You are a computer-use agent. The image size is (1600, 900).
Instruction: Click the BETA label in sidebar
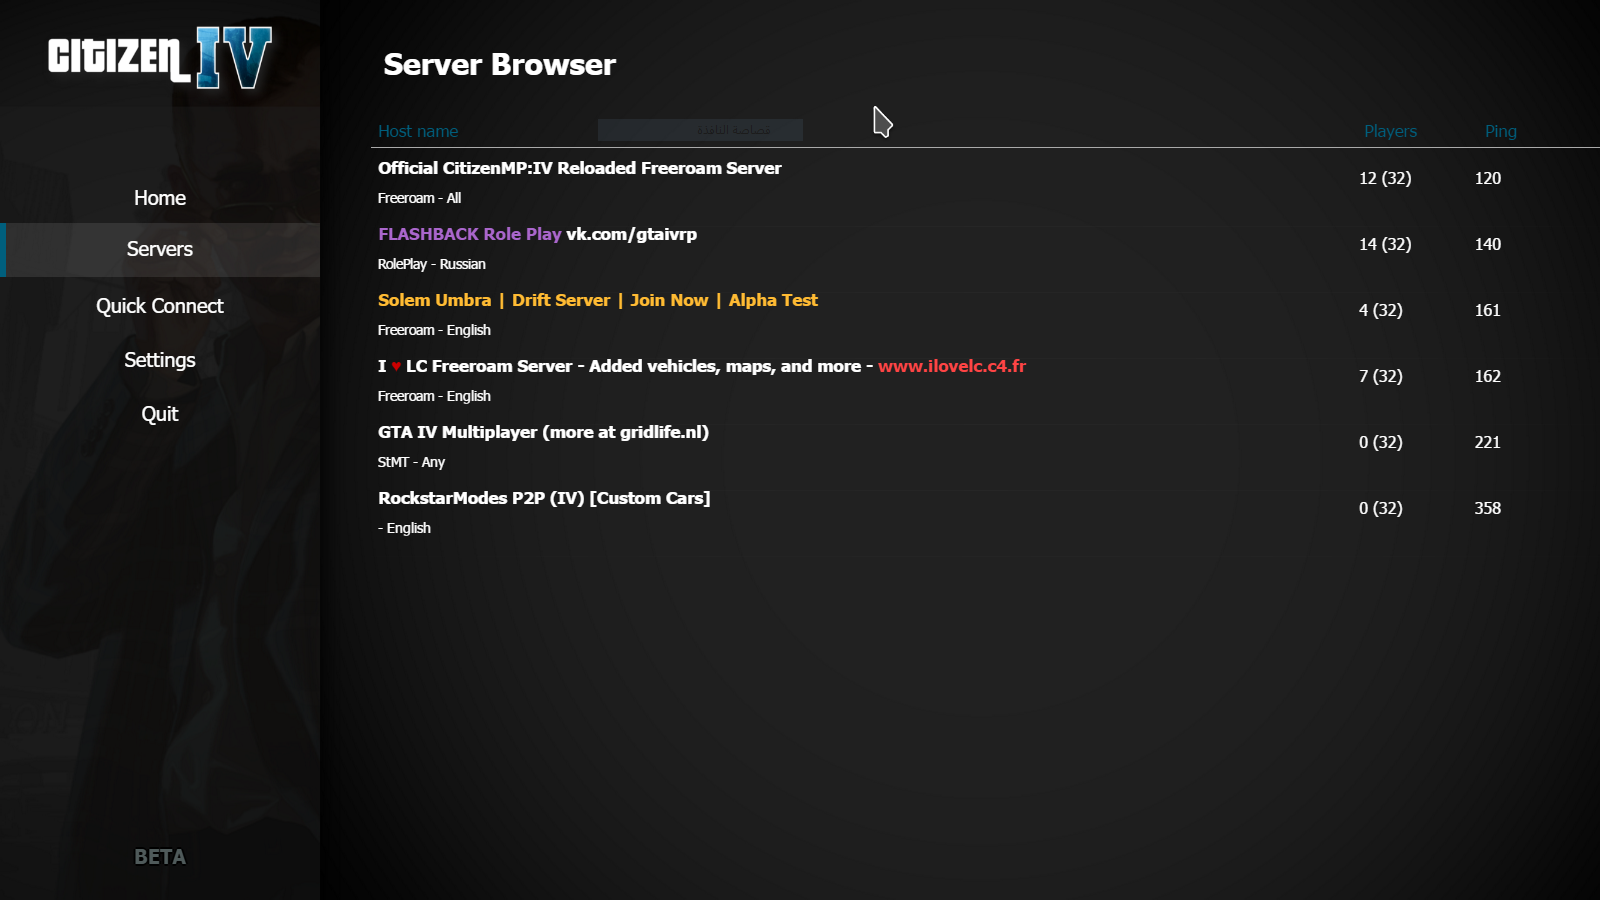click(x=160, y=857)
